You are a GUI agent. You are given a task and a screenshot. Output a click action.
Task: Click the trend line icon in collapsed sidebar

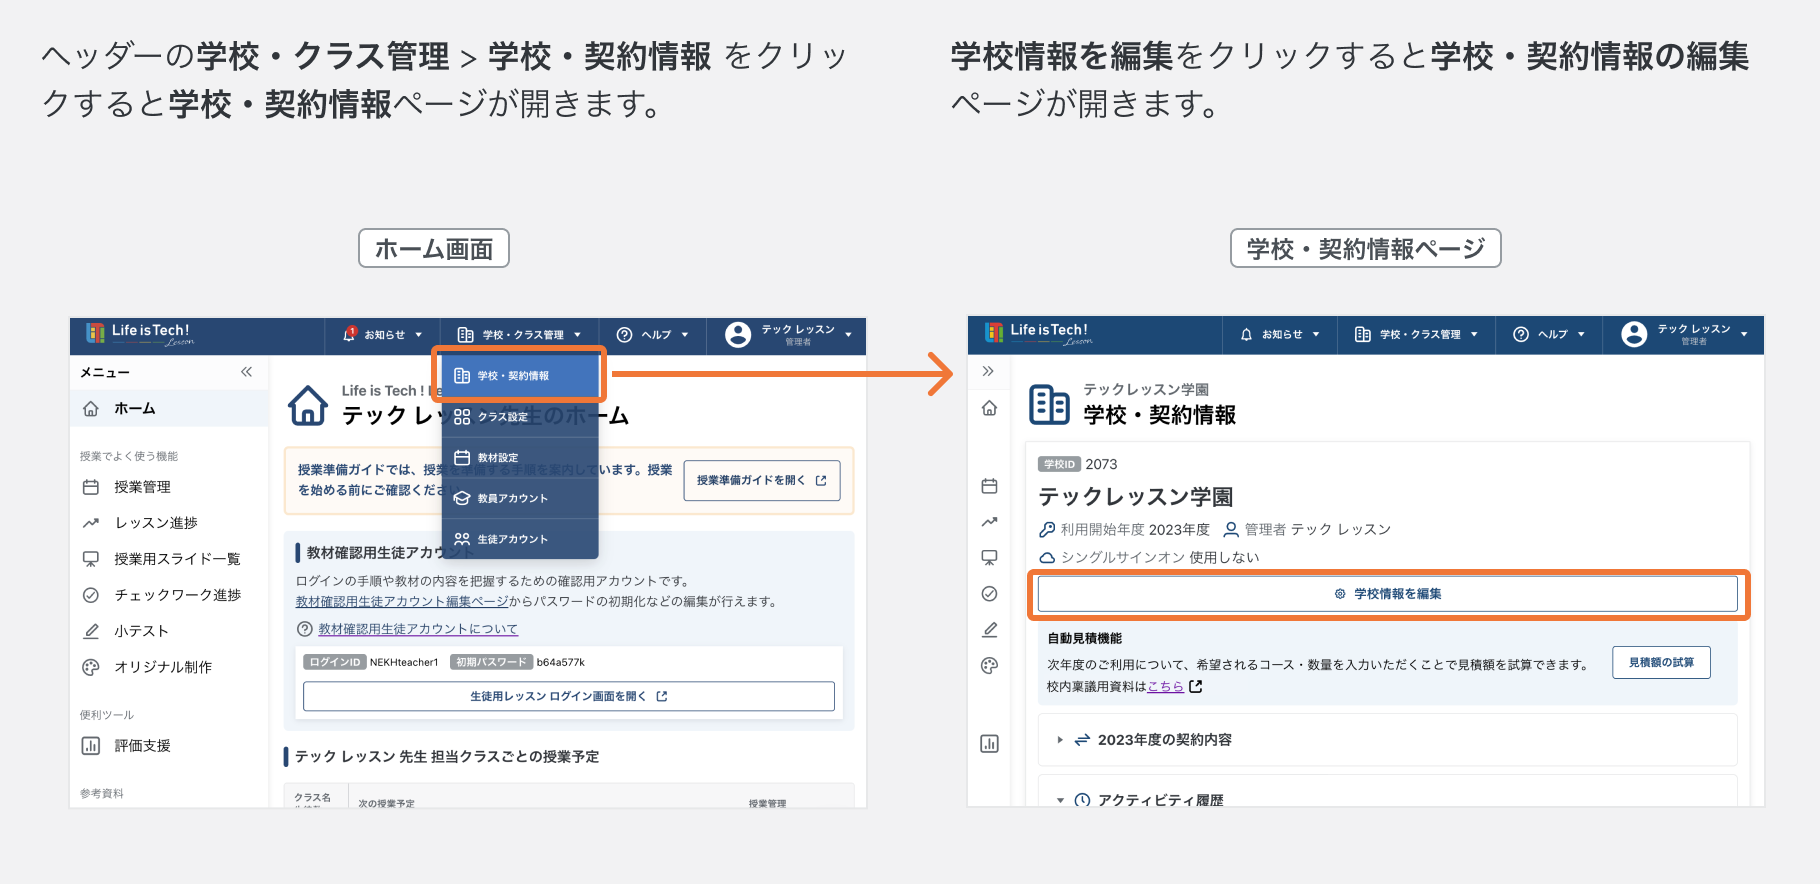point(989,522)
